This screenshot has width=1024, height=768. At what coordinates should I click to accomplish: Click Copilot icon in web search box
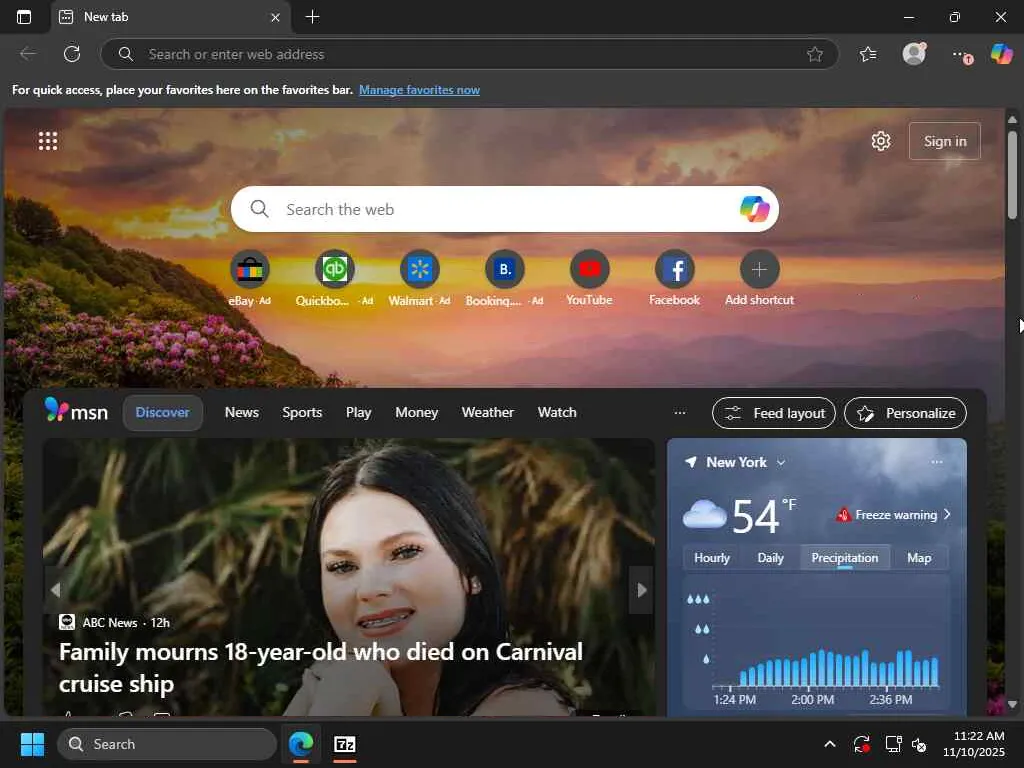(x=754, y=209)
